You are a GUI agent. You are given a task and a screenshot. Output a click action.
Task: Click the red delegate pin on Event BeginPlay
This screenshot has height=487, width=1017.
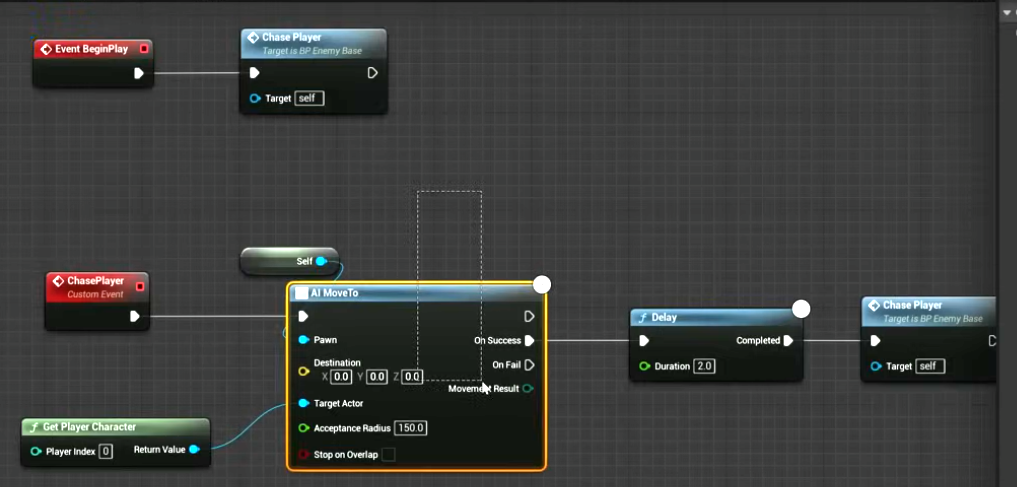pyautogui.click(x=143, y=48)
